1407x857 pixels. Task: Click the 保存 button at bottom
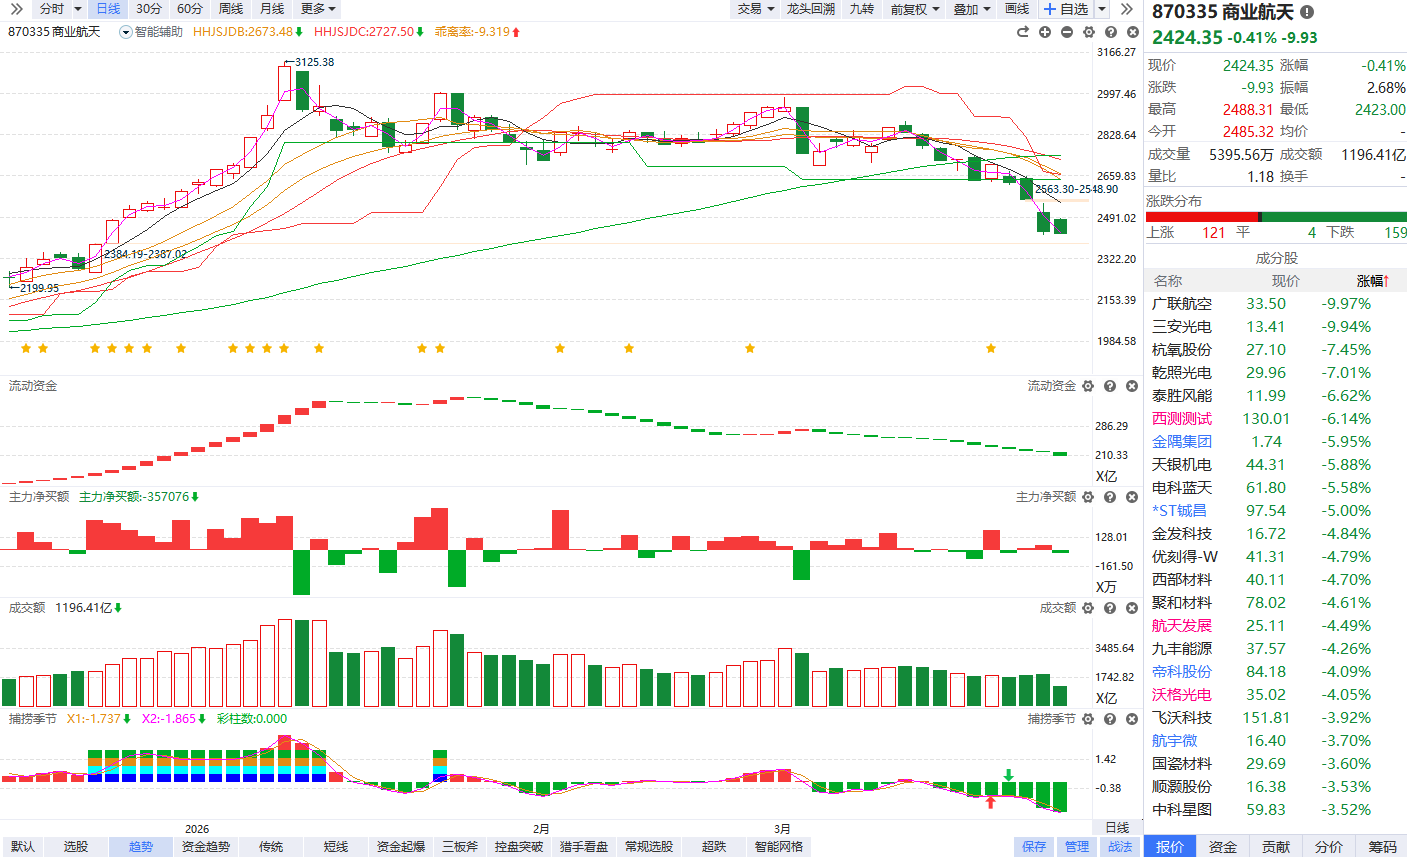point(1034,847)
